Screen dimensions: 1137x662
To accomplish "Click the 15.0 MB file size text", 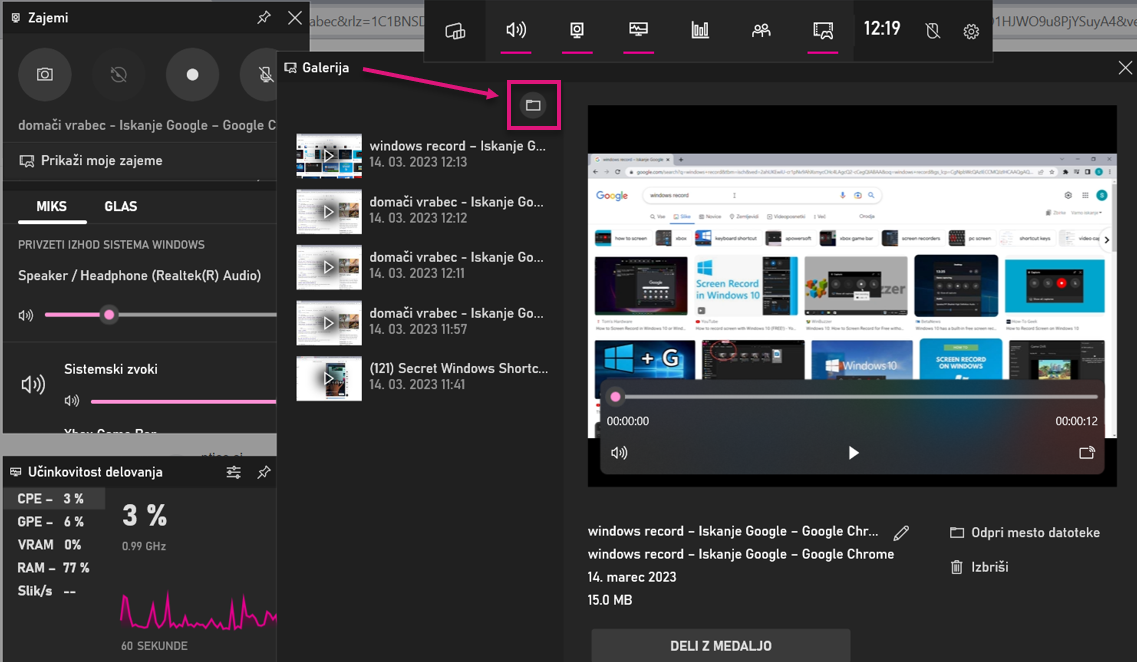I will click(610, 600).
